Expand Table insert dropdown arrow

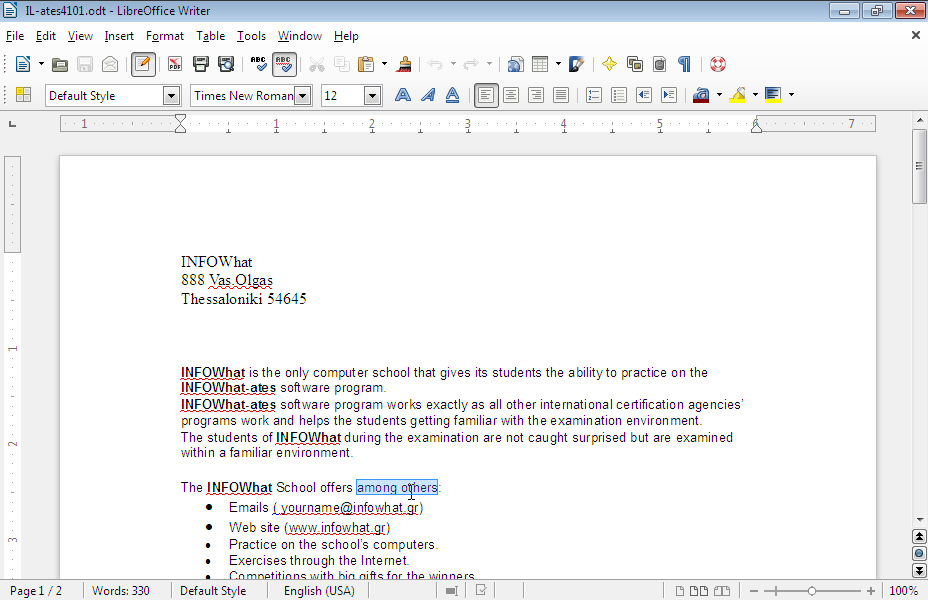[x=558, y=64]
